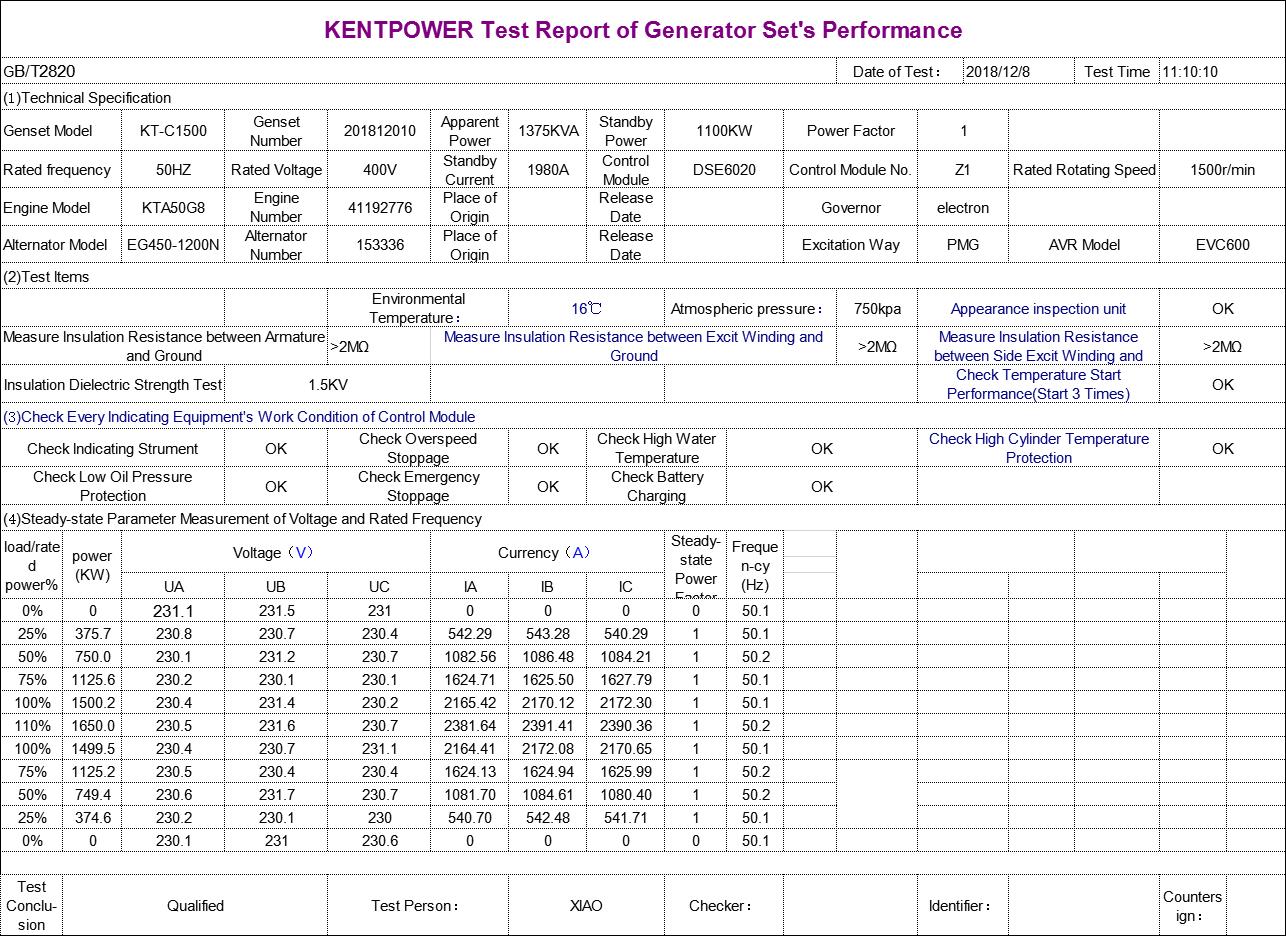
Task: Select the UA voltage column header
Action: 173,587
